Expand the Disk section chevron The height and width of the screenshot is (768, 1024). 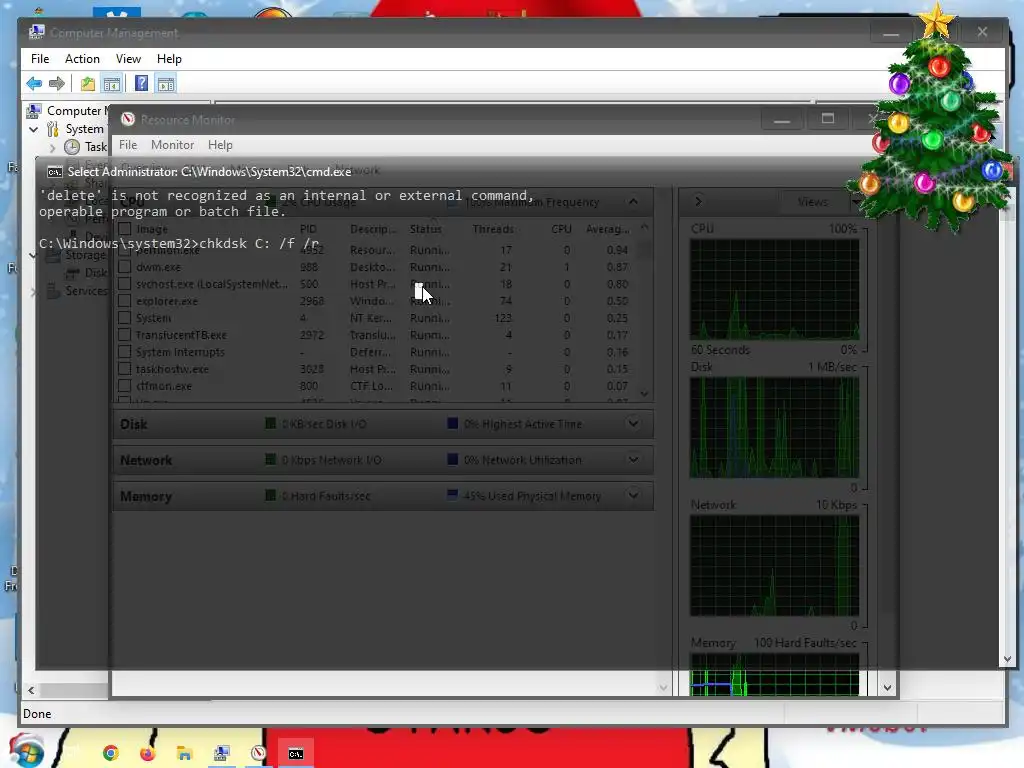tap(633, 424)
